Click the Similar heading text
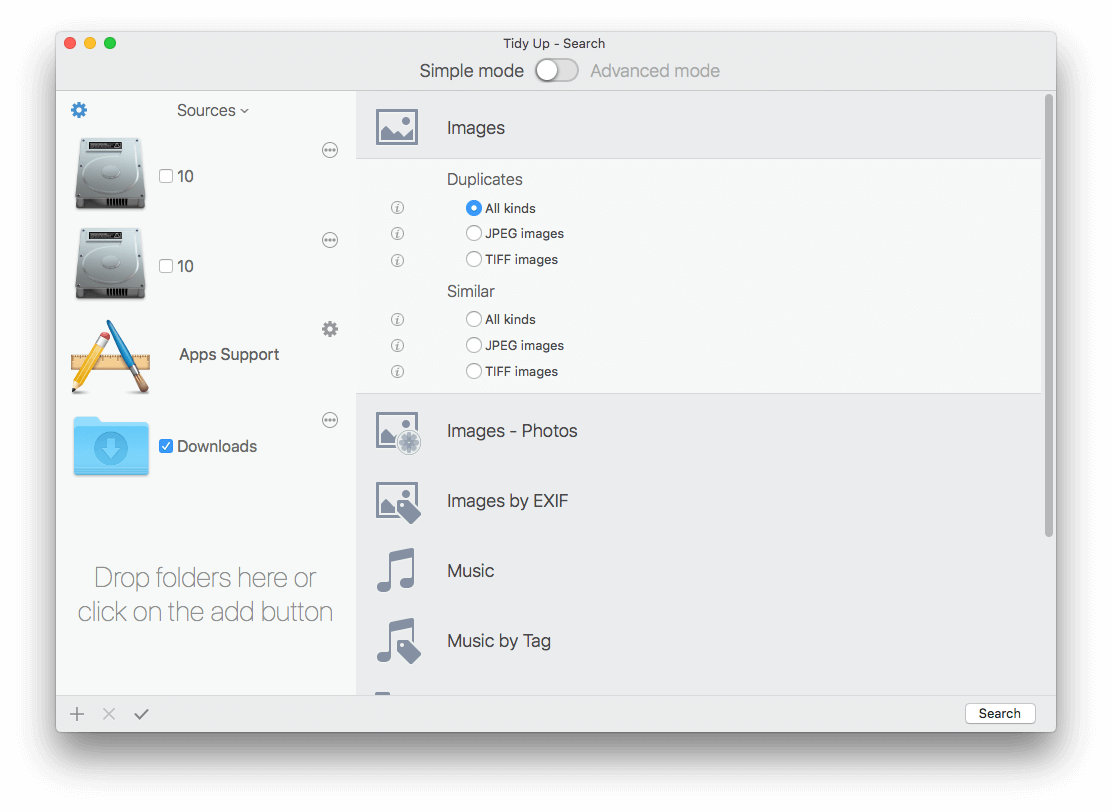The height and width of the screenshot is (812, 1112). [x=471, y=291]
